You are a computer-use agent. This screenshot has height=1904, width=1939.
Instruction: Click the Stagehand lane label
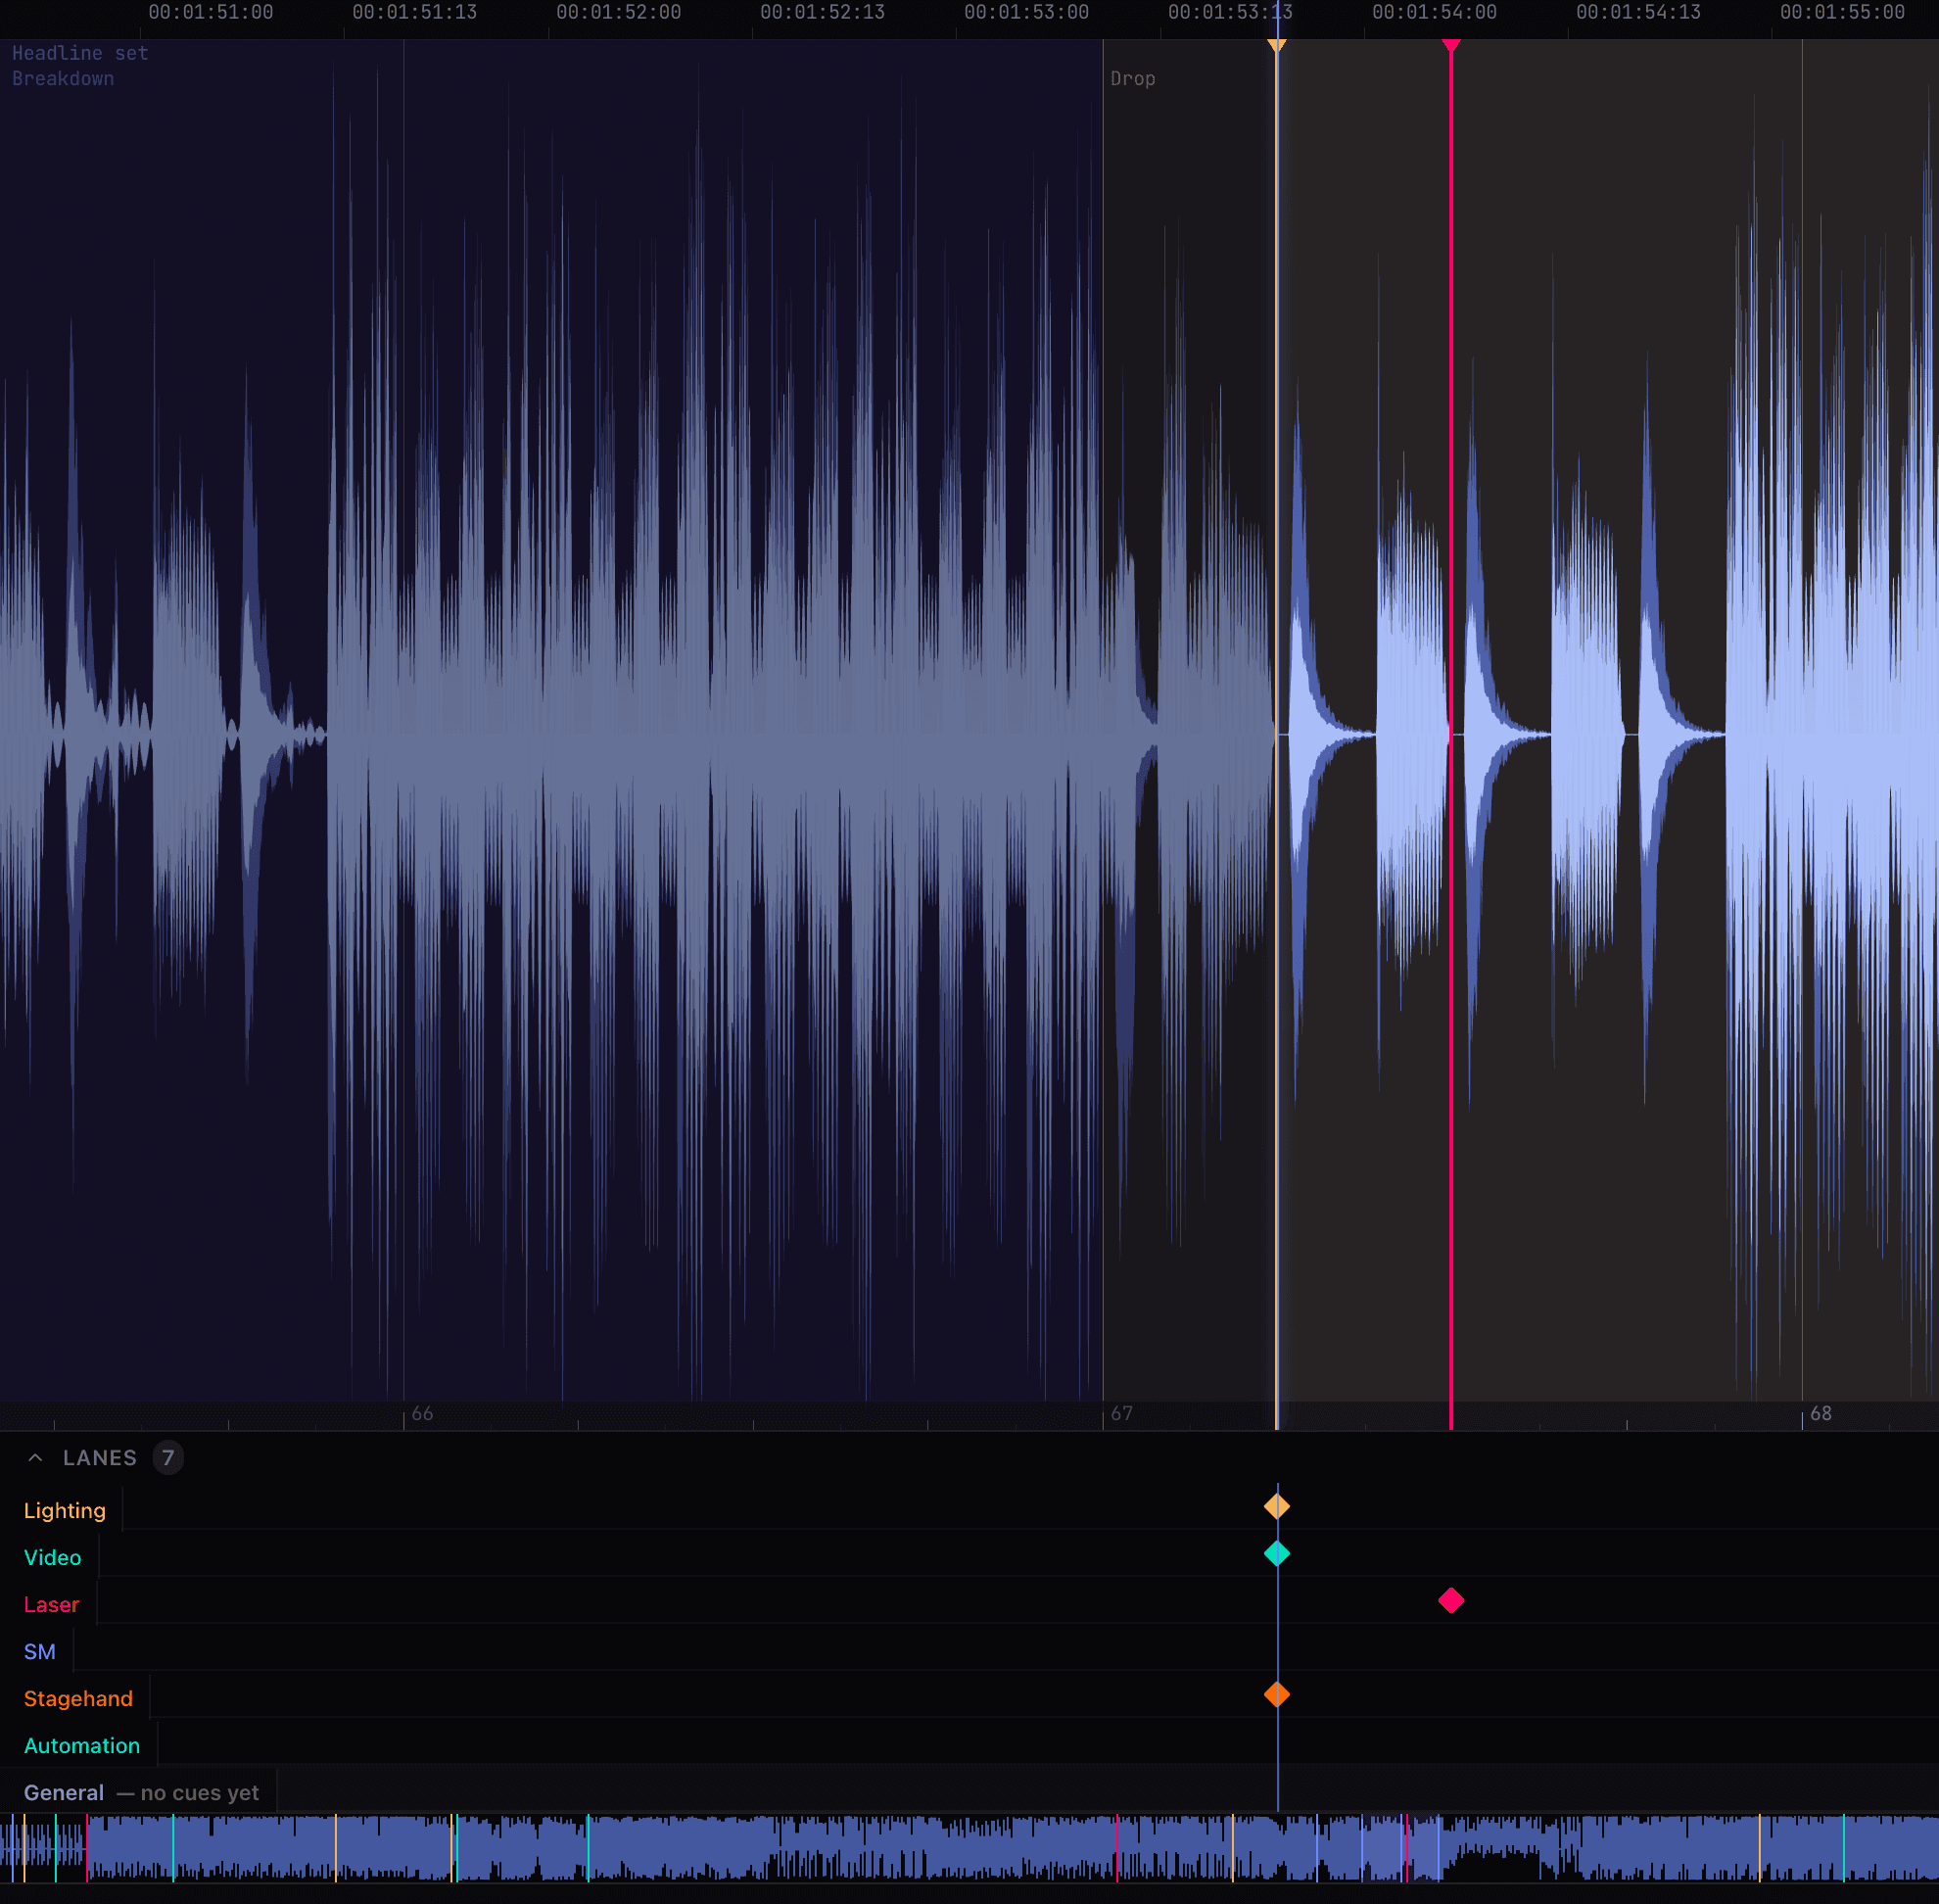pyautogui.click(x=78, y=1698)
